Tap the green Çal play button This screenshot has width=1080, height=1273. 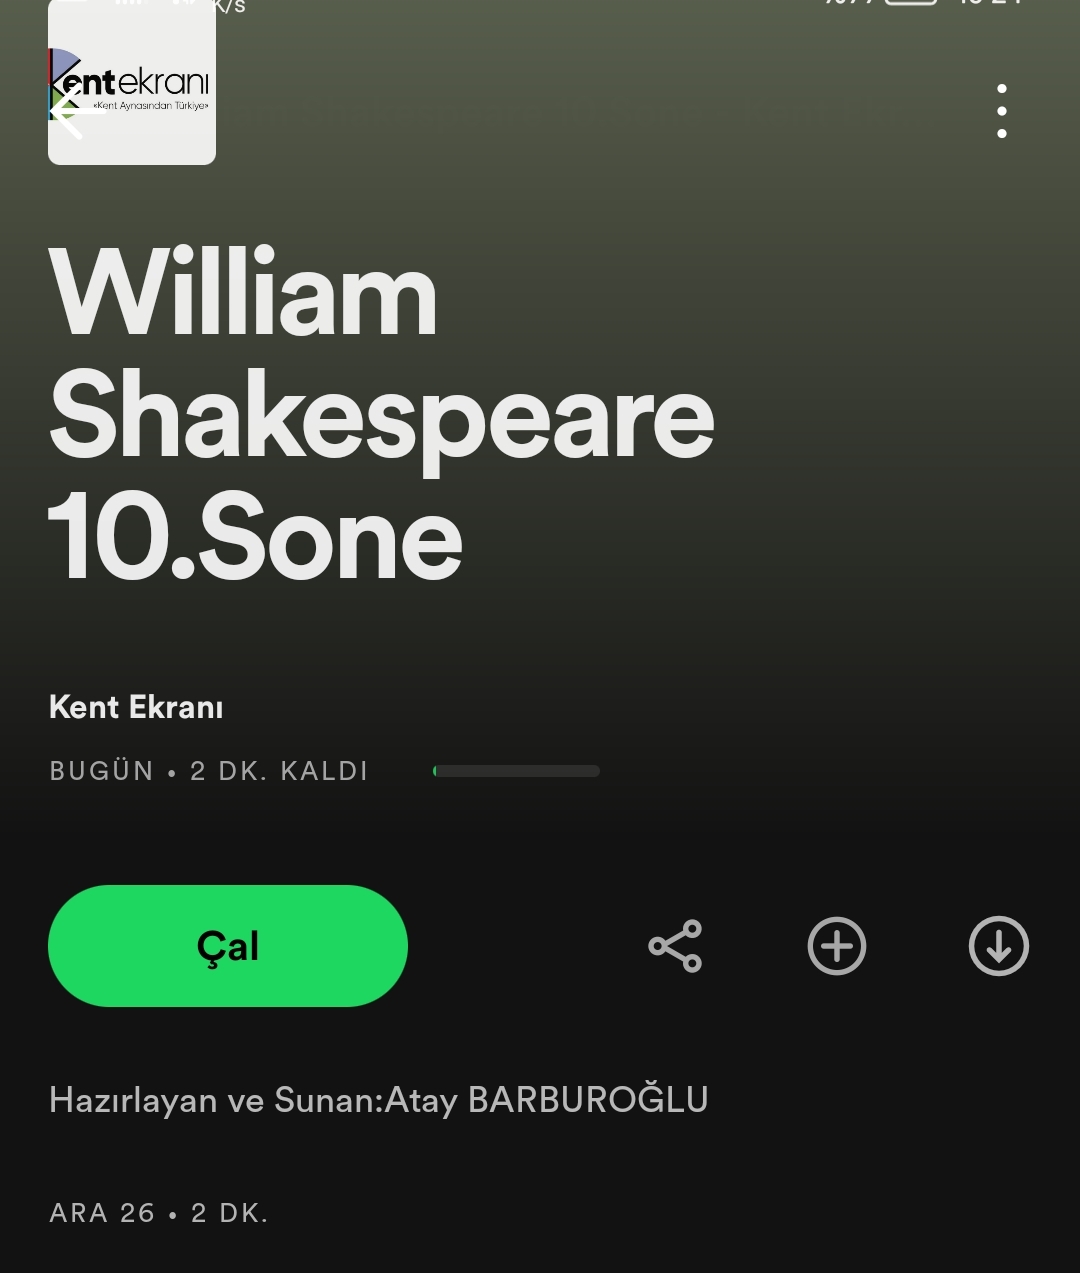[x=228, y=946]
